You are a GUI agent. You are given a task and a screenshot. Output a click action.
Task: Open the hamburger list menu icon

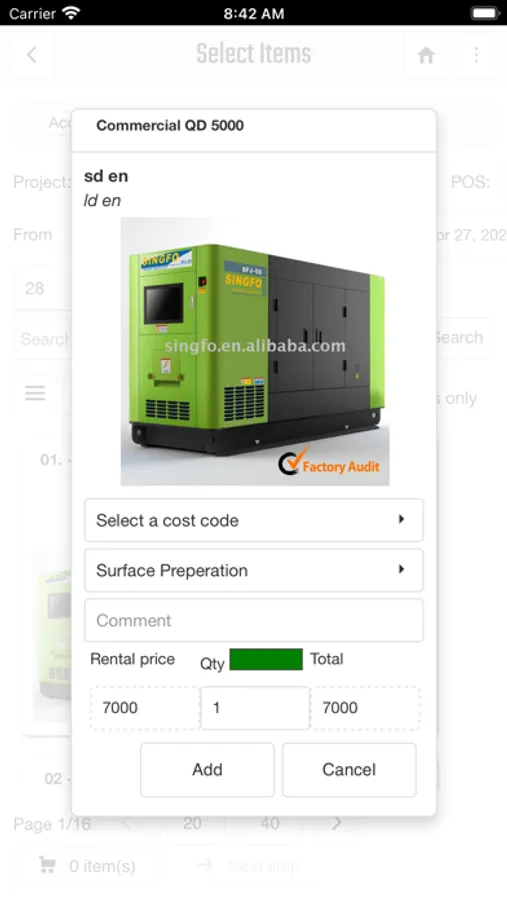point(35,393)
